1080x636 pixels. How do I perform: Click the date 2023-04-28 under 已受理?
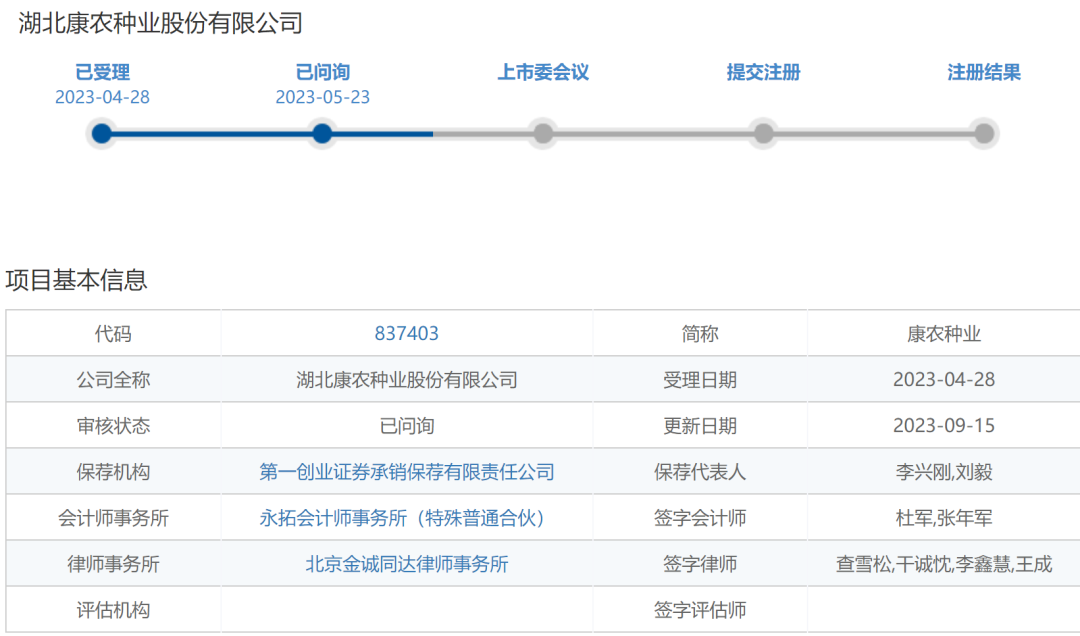(102, 97)
